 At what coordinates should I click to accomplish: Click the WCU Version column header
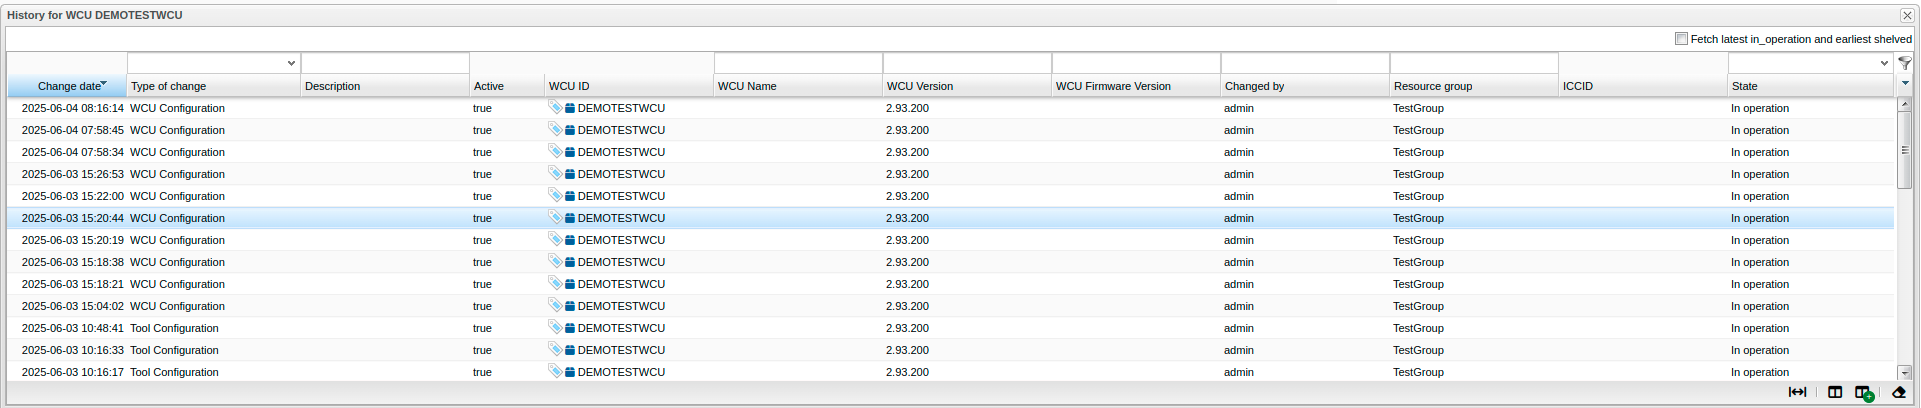920,86
